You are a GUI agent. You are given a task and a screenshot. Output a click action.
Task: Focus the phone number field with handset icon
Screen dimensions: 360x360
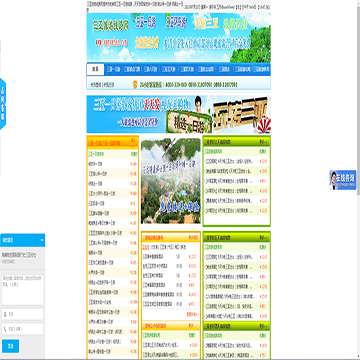23,329
